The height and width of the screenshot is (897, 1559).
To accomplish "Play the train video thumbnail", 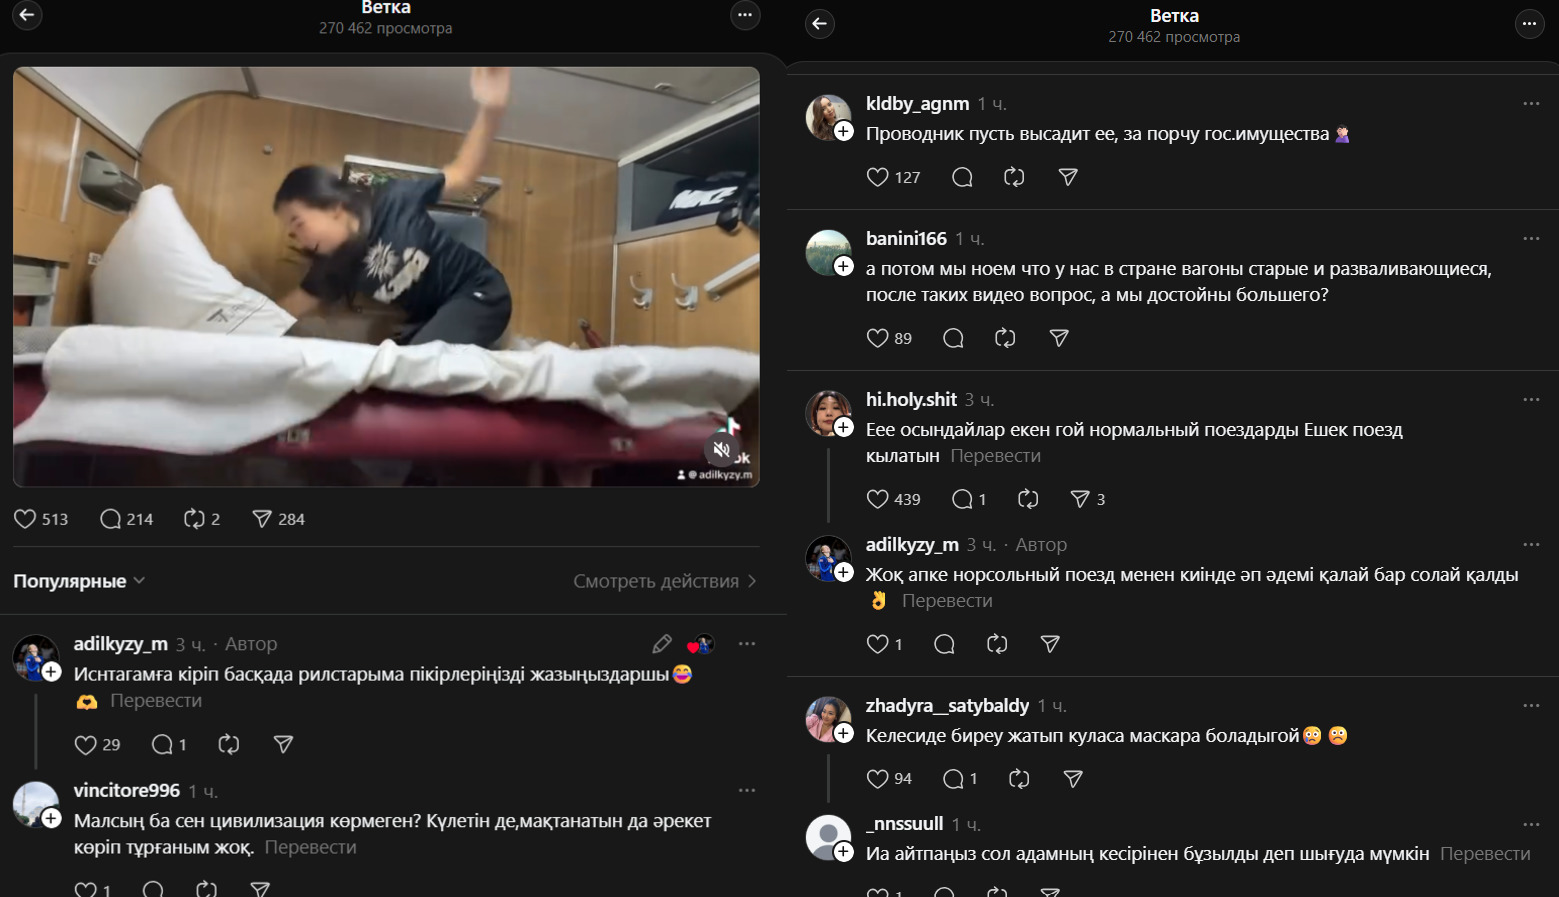I will (386, 276).
